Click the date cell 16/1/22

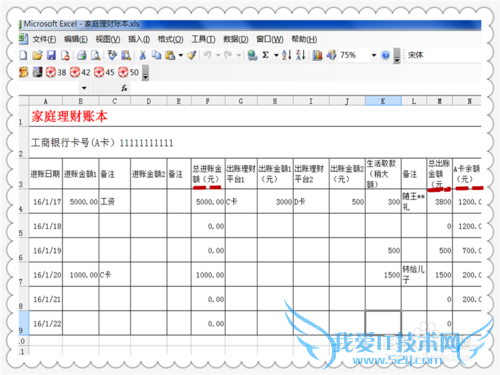46,323
